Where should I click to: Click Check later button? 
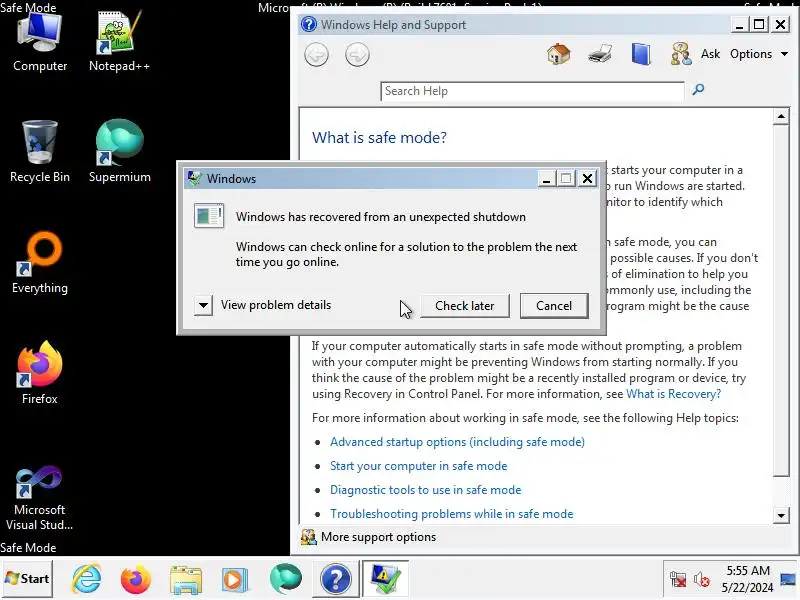[464, 306]
